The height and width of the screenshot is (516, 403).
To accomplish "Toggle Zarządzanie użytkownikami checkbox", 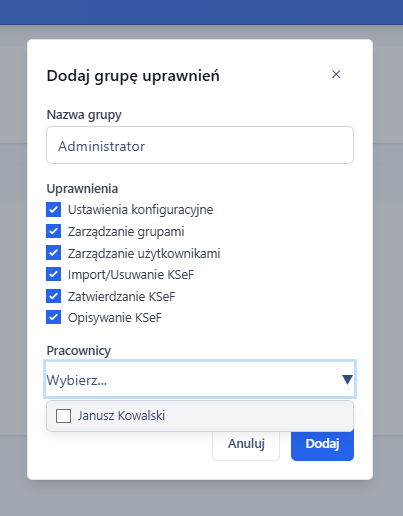I will point(54,253).
